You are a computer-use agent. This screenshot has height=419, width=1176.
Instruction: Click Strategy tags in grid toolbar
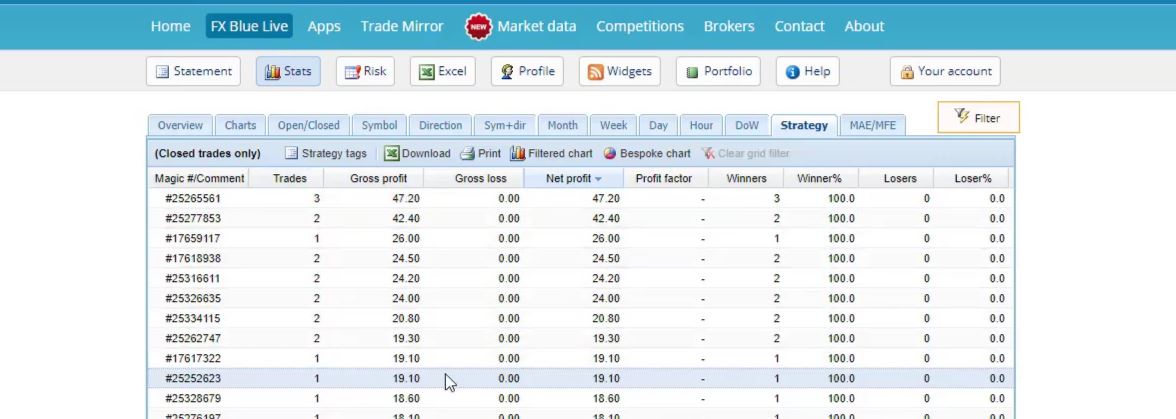pyautogui.click(x=325, y=154)
